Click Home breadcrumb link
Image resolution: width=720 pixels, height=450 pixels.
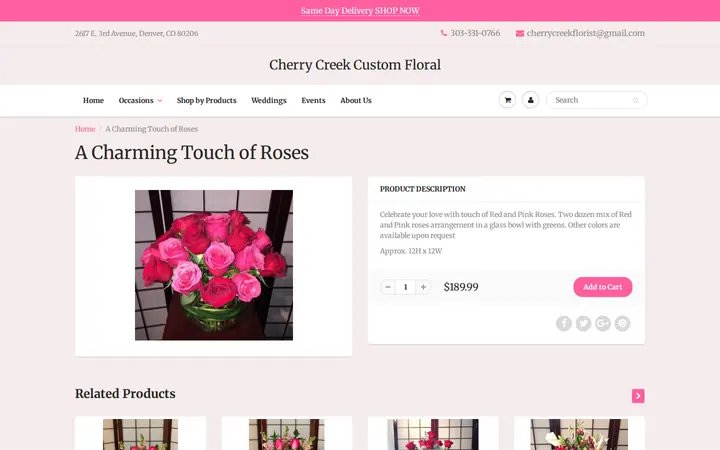[x=85, y=129]
